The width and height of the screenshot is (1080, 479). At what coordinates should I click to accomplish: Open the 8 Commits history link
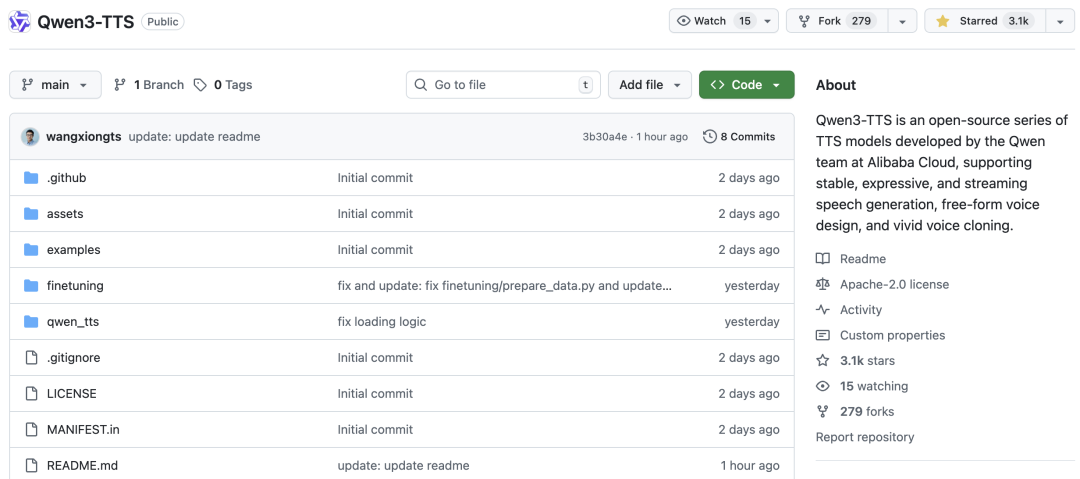739,136
